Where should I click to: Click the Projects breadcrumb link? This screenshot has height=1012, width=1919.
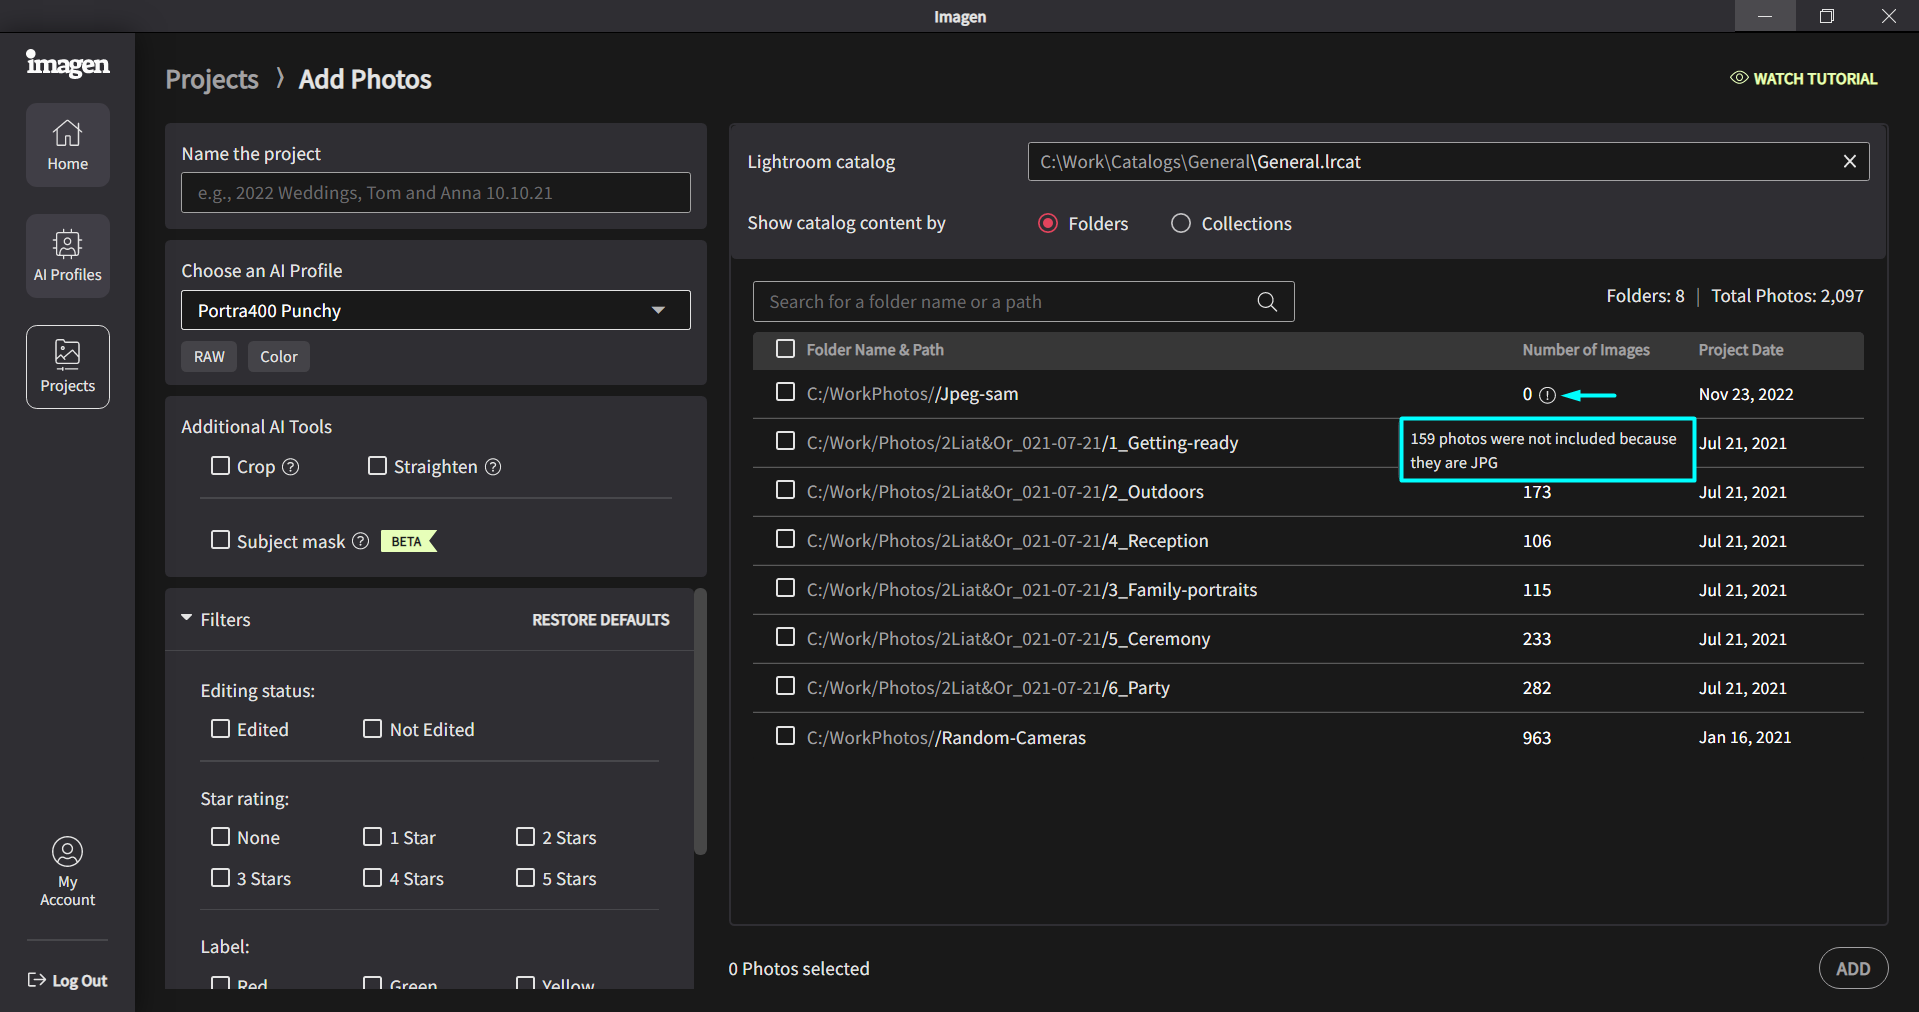[x=212, y=80]
